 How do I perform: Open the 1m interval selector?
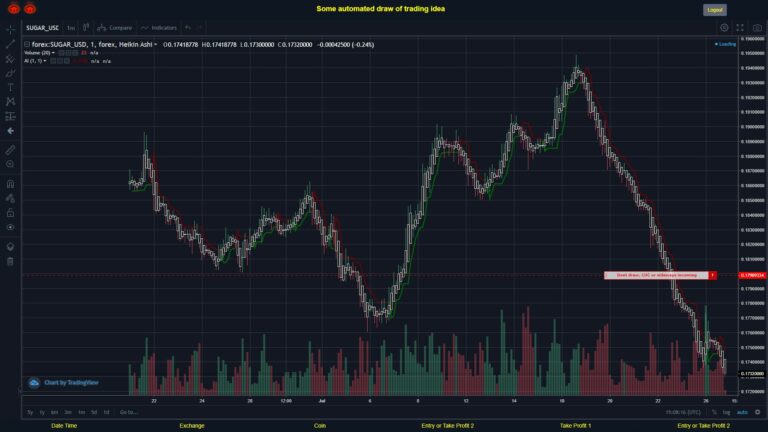coord(71,28)
